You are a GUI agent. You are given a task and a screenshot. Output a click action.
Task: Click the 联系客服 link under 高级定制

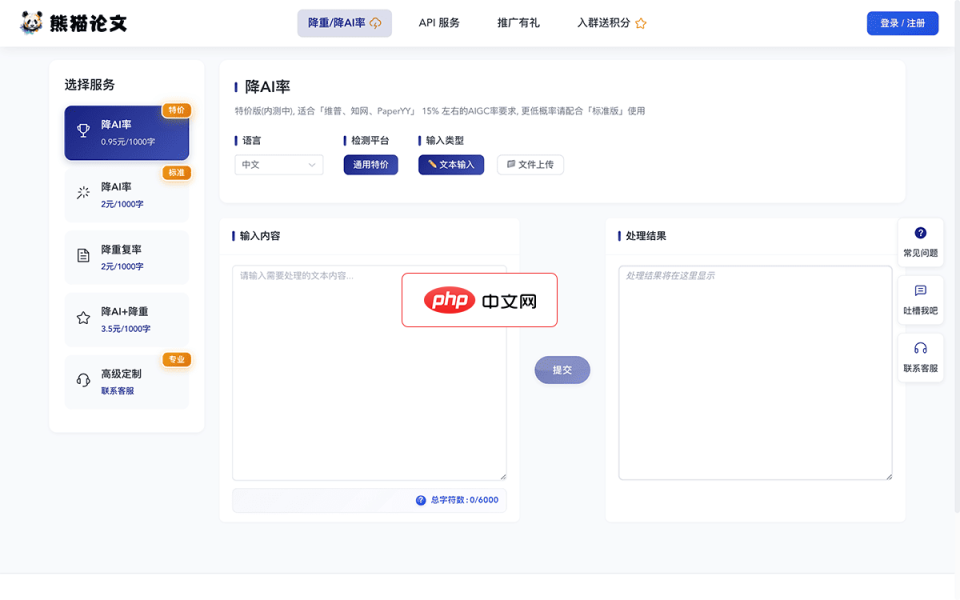pyautogui.click(x=118, y=391)
